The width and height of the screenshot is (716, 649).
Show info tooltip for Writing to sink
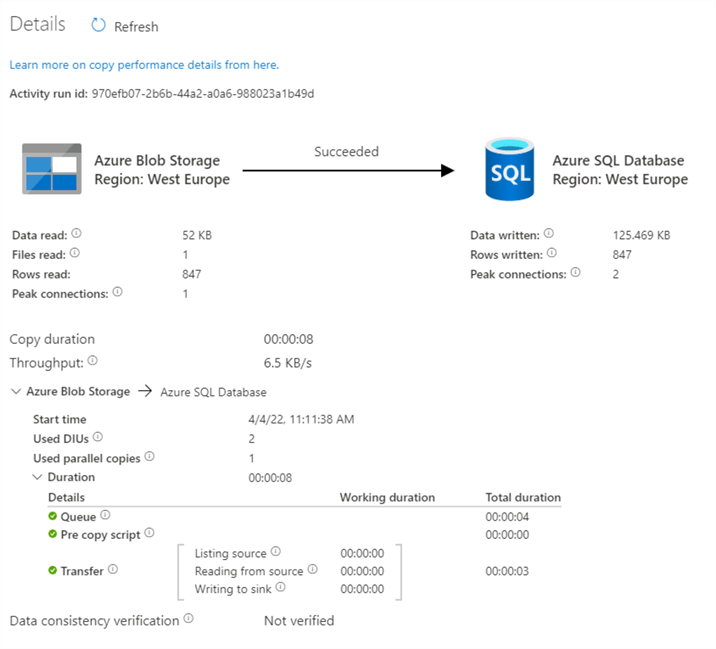click(x=280, y=587)
